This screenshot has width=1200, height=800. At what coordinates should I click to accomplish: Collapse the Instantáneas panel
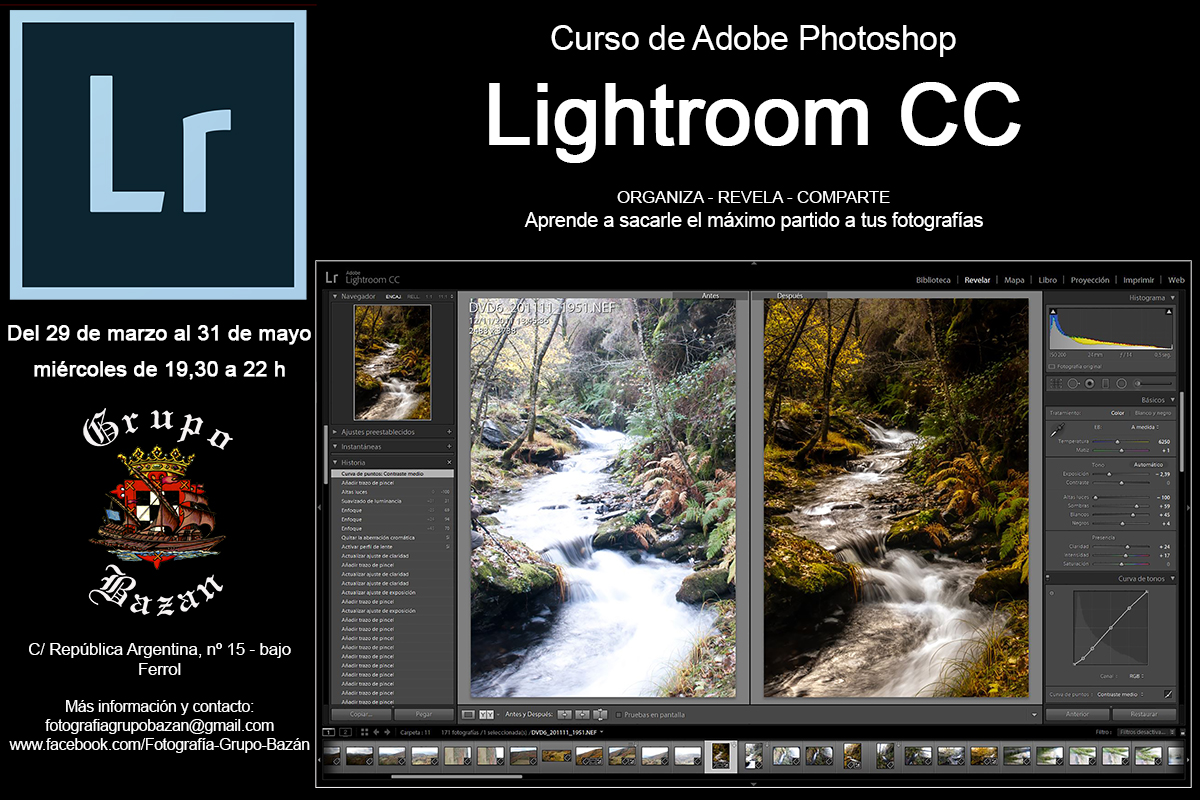(x=335, y=446)
